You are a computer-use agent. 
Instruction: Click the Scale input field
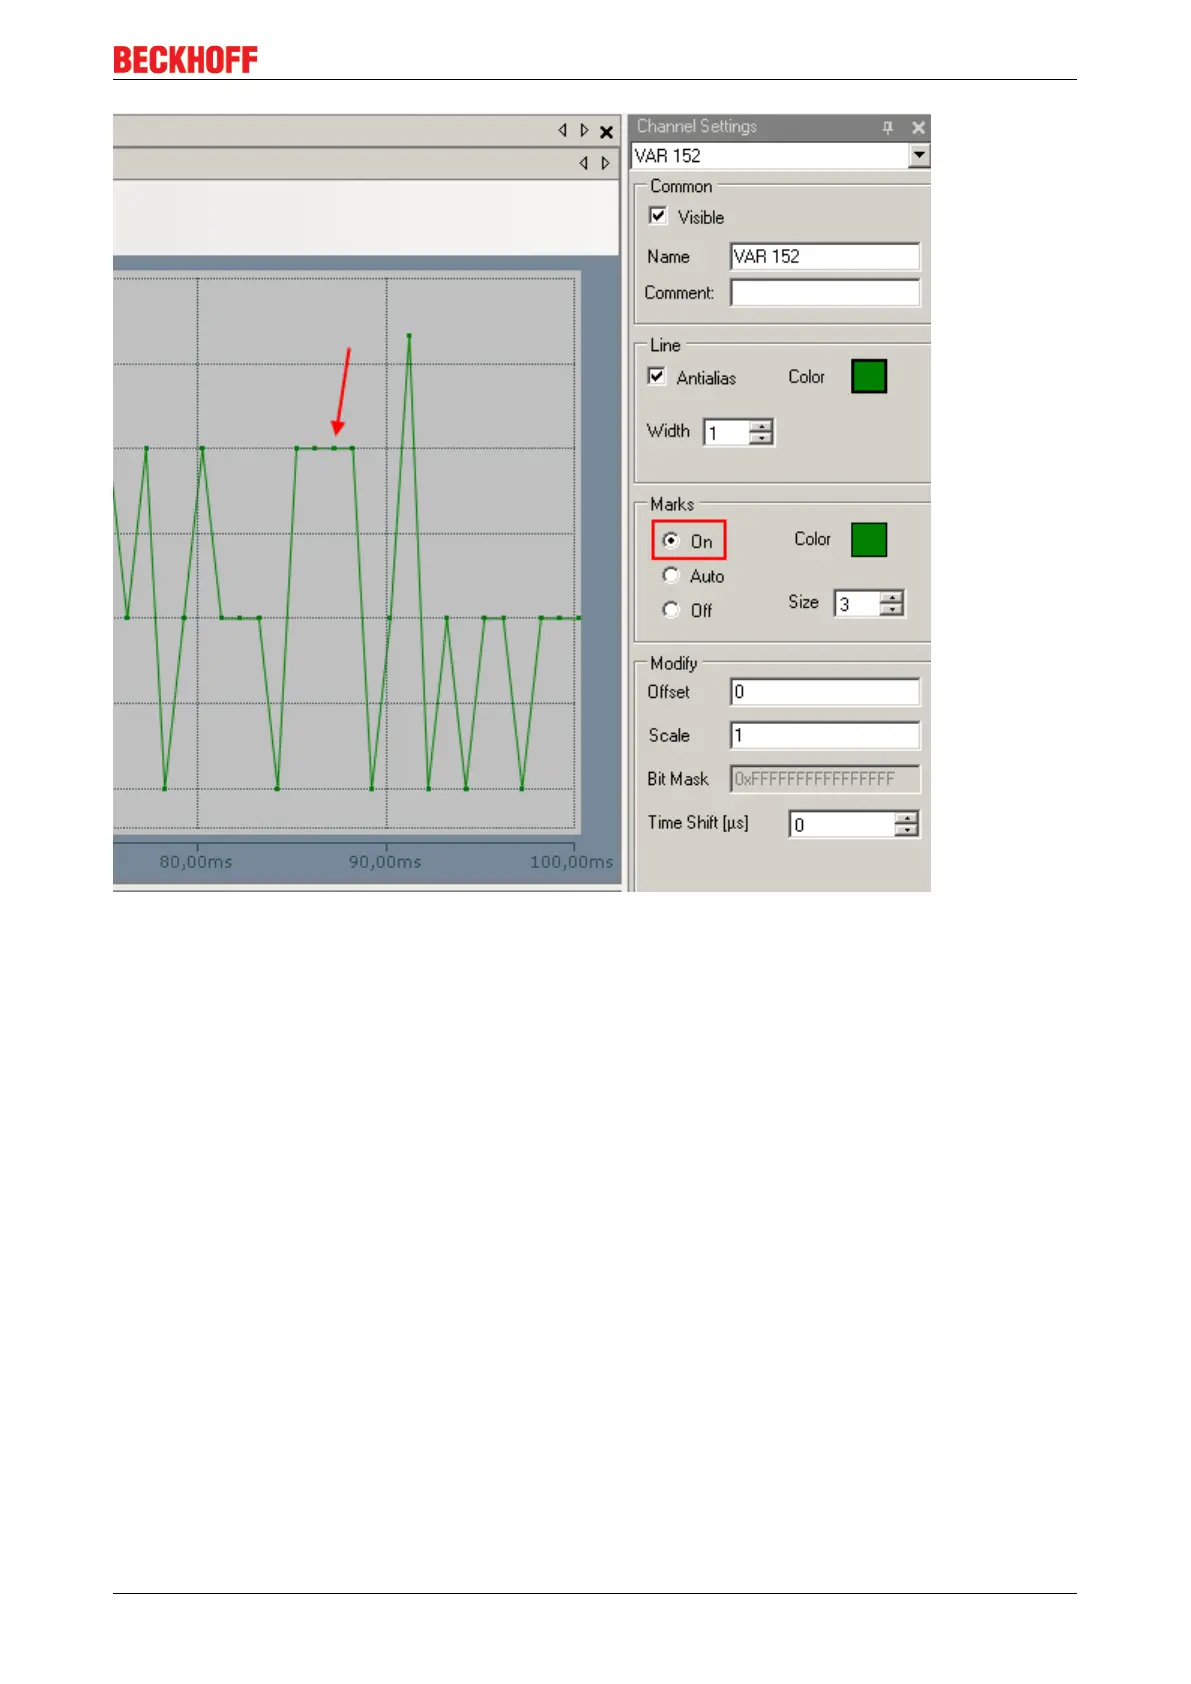[825, 736]
